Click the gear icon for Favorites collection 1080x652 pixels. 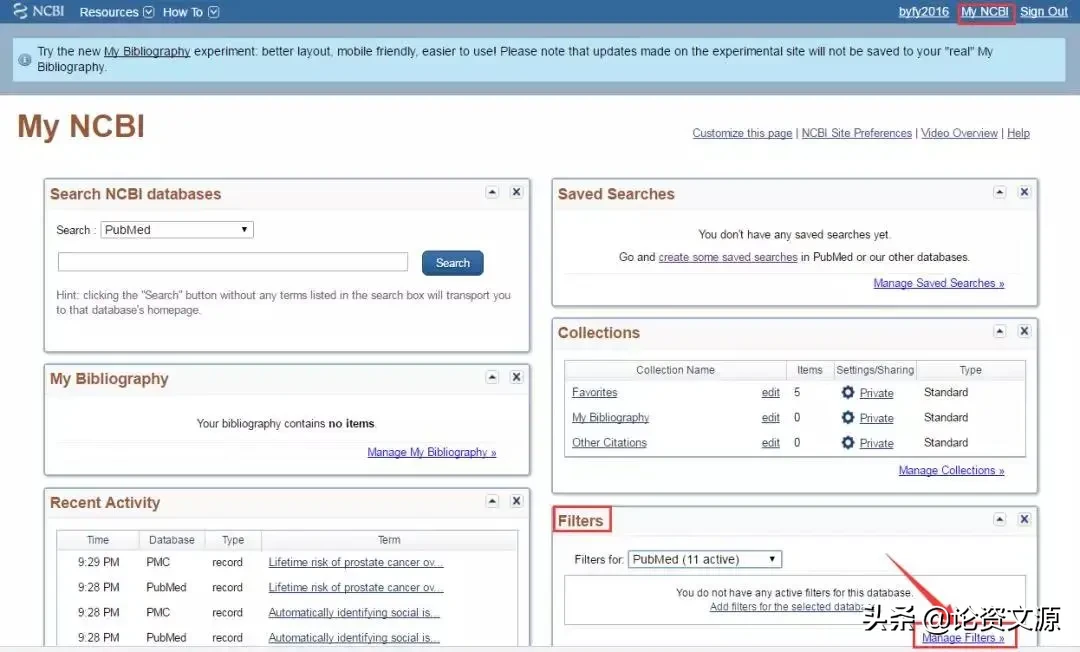848,392
